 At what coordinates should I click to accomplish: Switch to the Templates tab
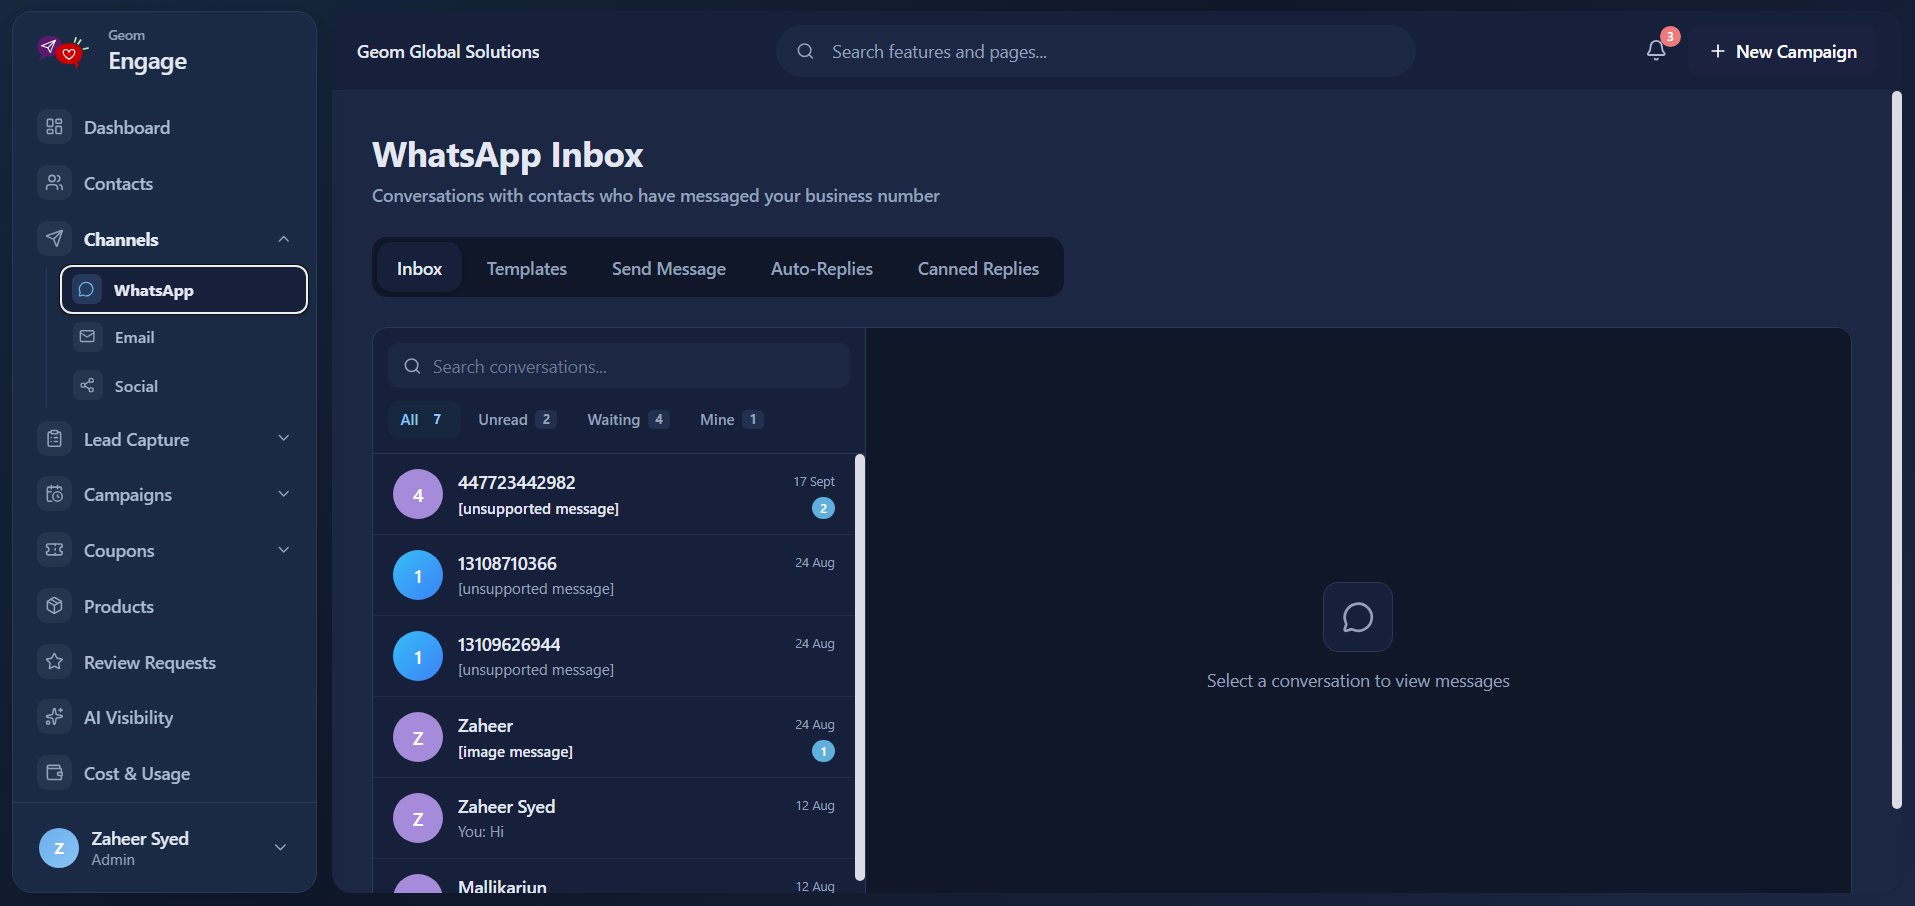(x=527, y=268)
